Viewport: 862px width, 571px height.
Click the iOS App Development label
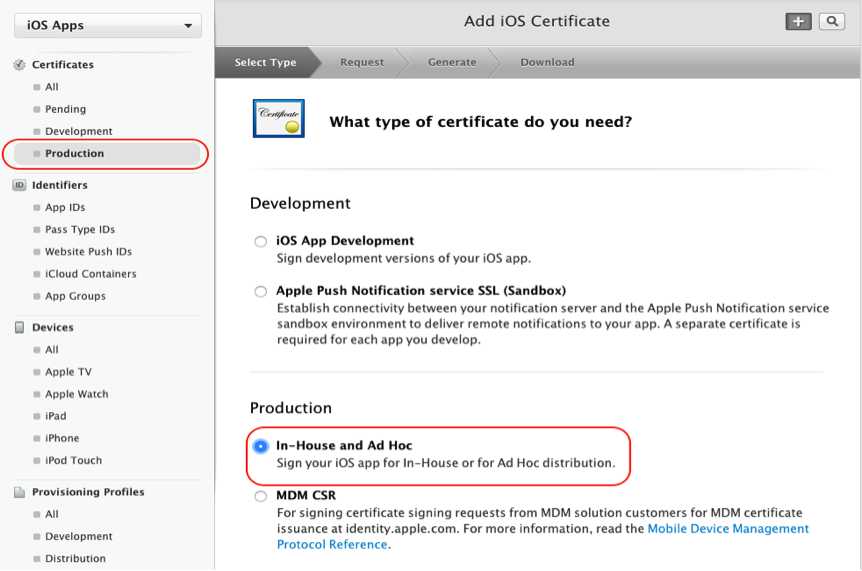coord(345,241)
